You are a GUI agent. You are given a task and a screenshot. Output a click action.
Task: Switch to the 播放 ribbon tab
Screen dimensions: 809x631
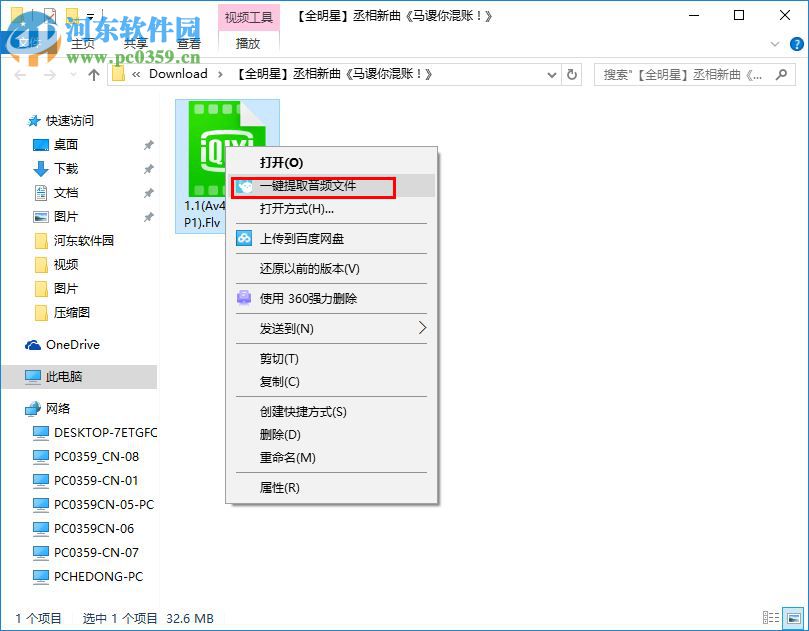[x=247, y=44]
